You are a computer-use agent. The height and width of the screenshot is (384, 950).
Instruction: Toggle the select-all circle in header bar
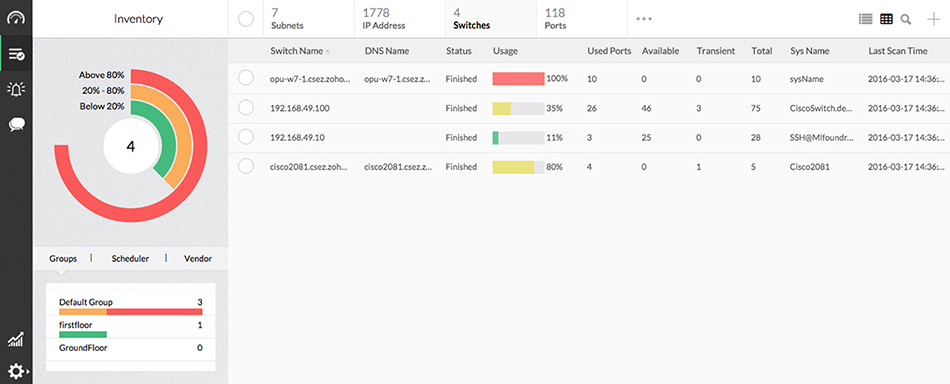tap(245, 19)
